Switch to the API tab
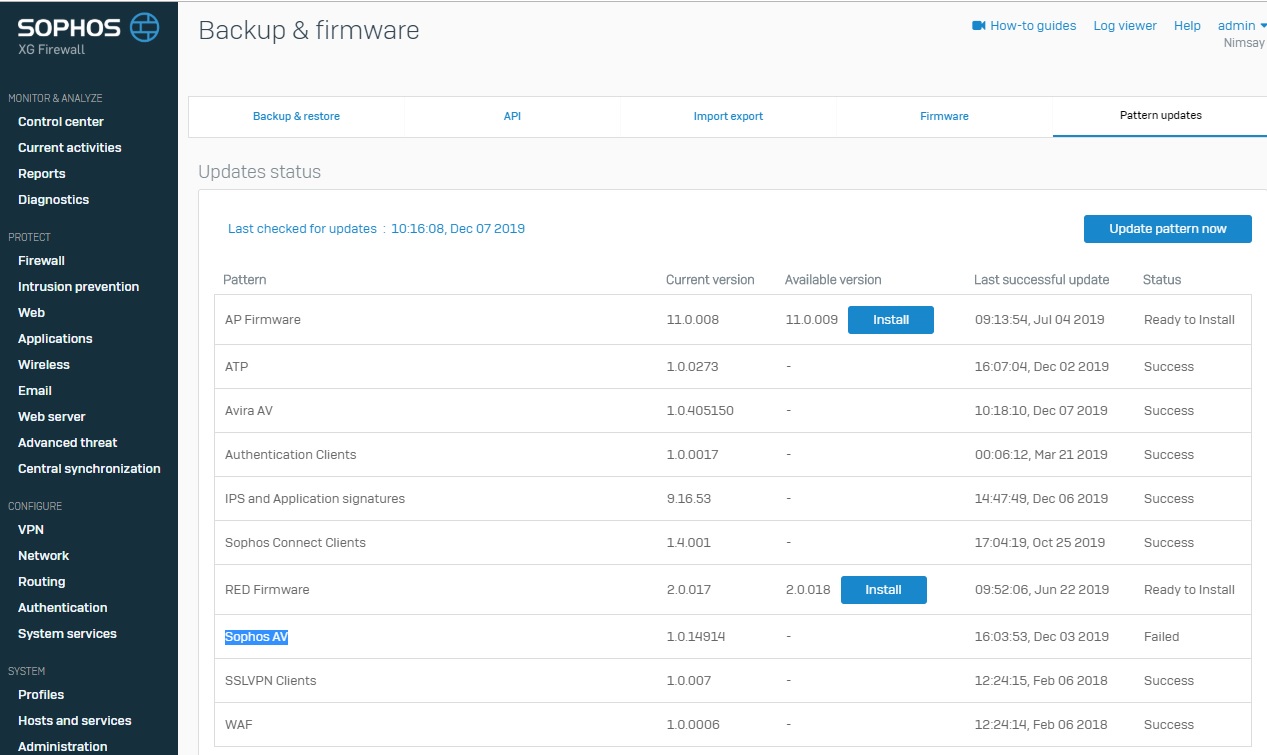 [512, 116]
